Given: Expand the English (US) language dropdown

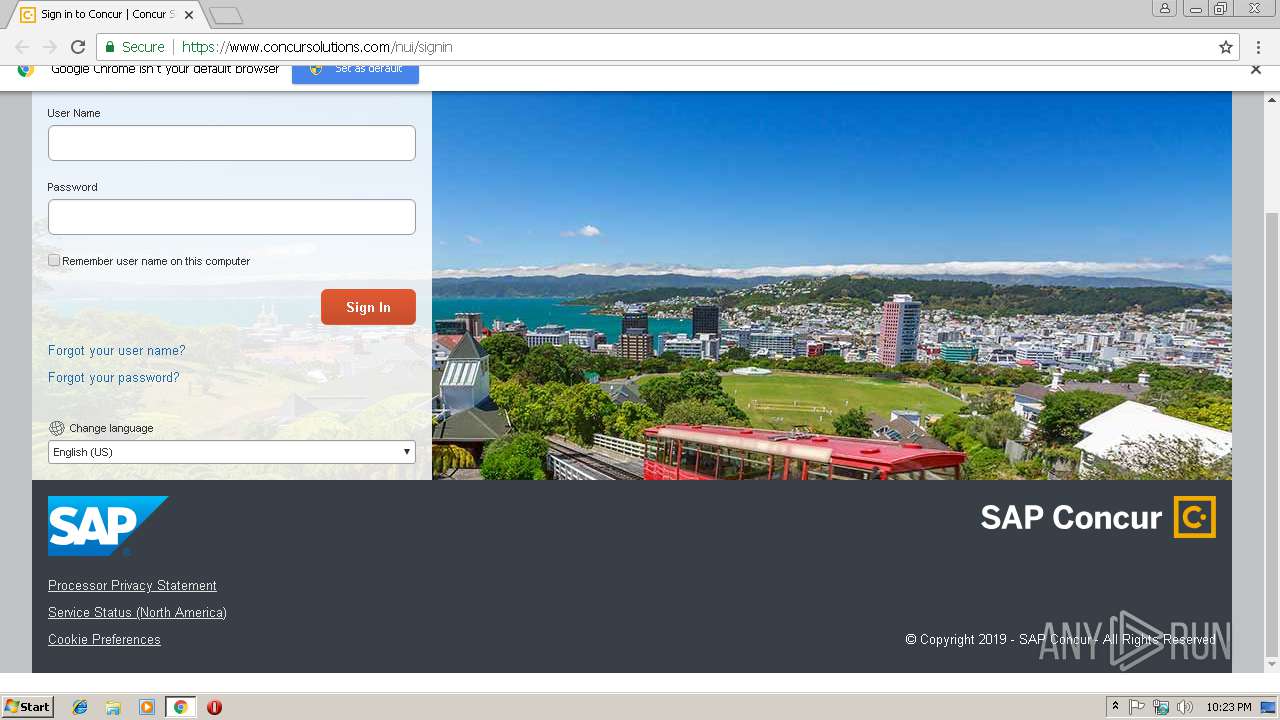Looking at the screenshot, I should click(232, 452).
